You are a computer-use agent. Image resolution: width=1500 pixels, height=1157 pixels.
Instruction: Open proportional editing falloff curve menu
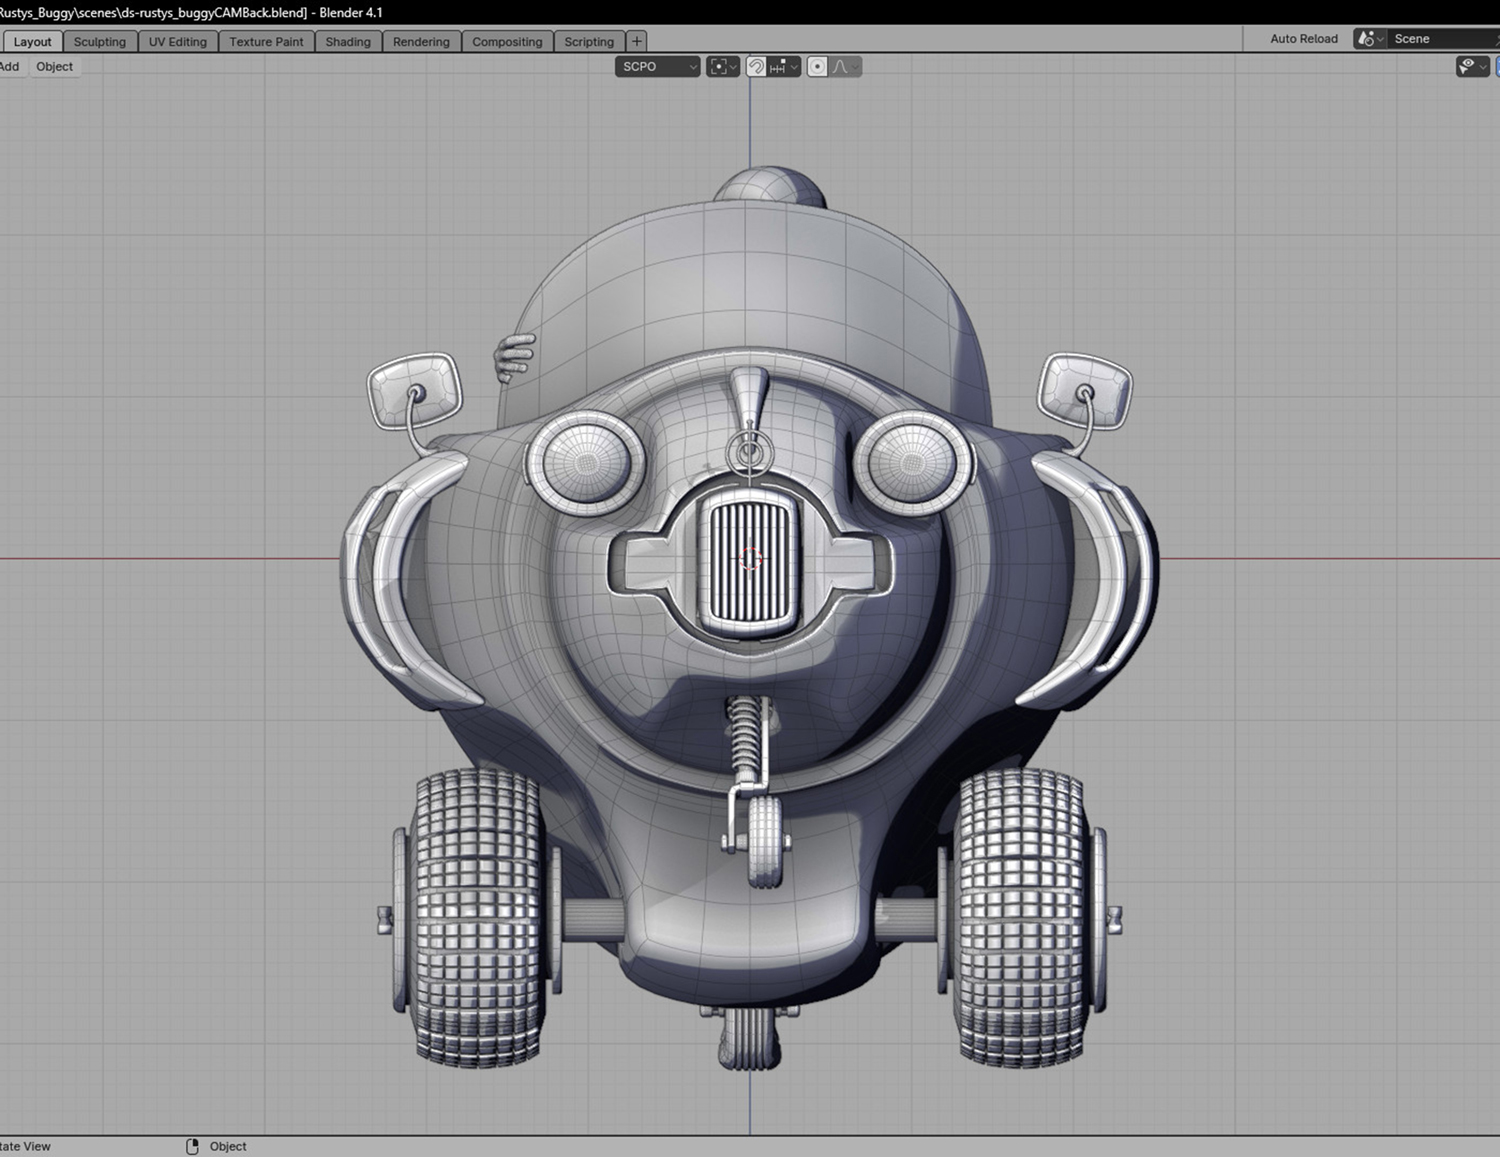click(x=845, y=67)
